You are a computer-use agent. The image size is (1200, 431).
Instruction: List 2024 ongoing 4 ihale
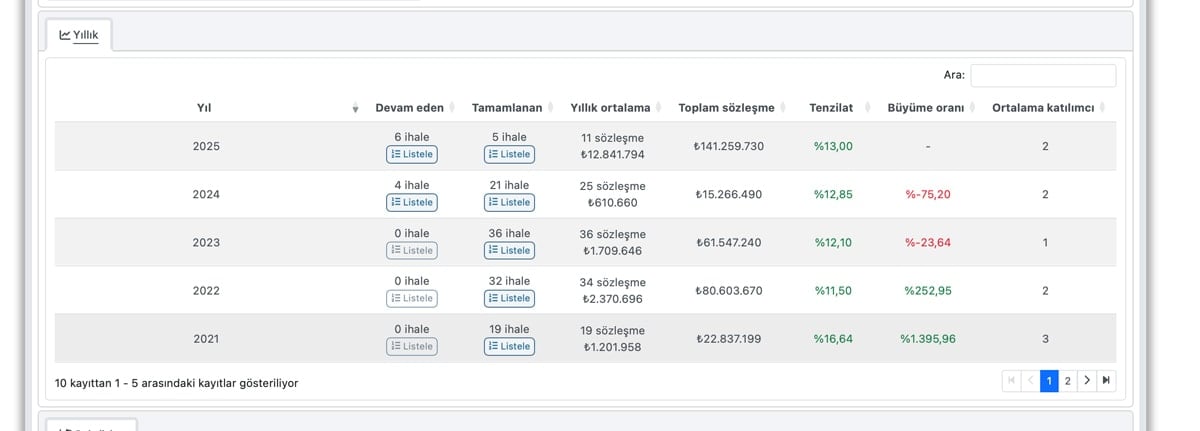[x=412, y=202]
